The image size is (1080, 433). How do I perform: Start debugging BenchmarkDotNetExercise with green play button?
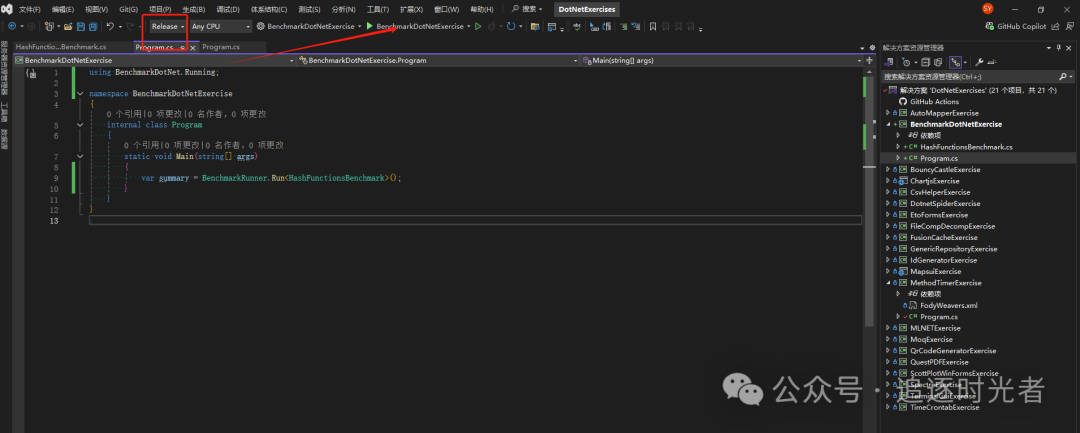pos(370,26)
